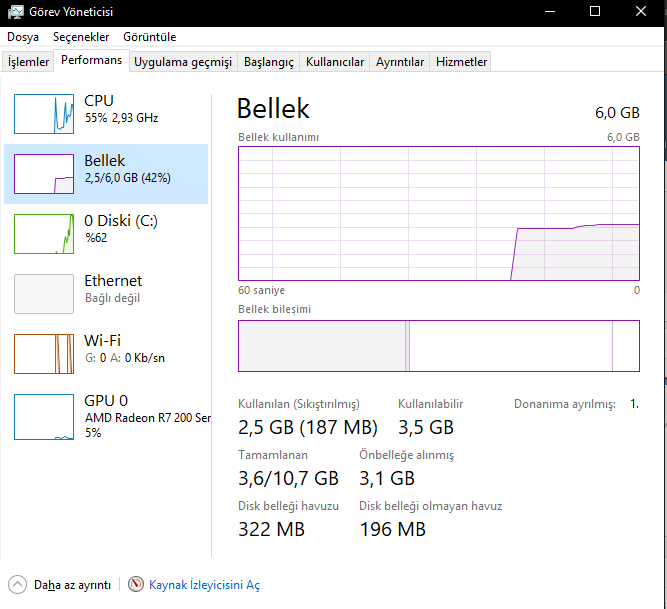Screen dimensions: 667x609
Task: Switch to the Hizmetler tab
Action: (462, 62)
